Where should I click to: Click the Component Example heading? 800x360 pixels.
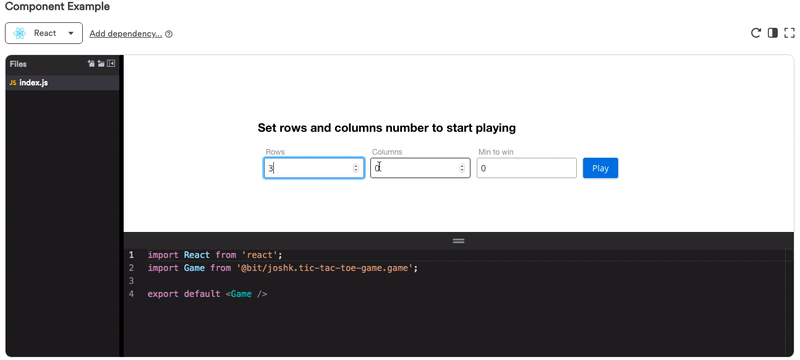[57, 7]
